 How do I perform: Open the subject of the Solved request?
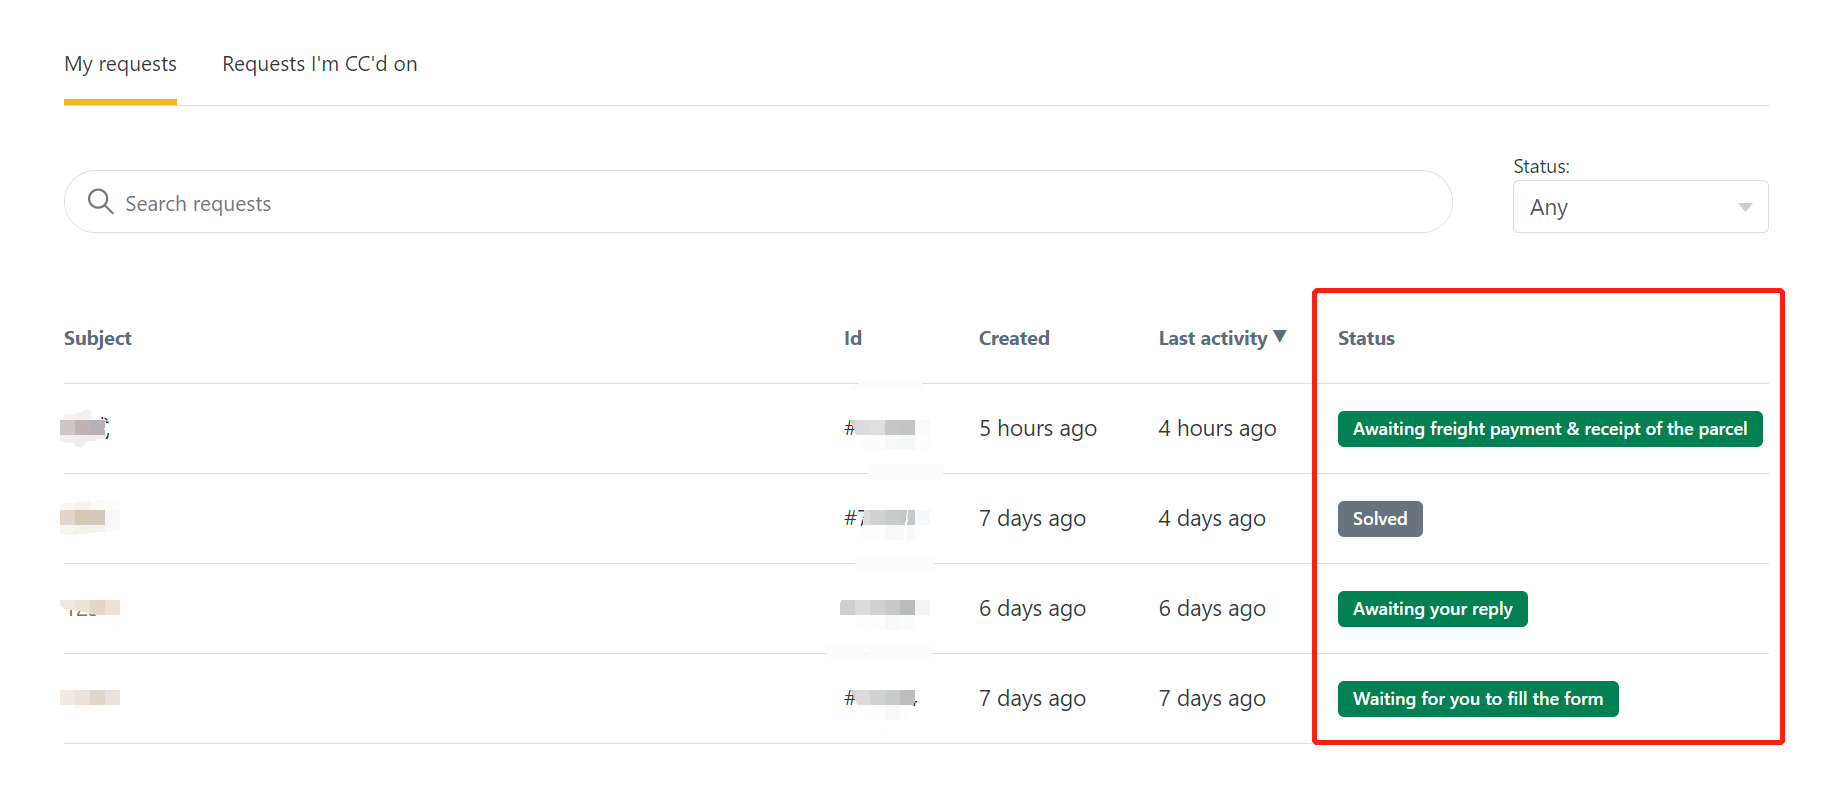[85, 518]
